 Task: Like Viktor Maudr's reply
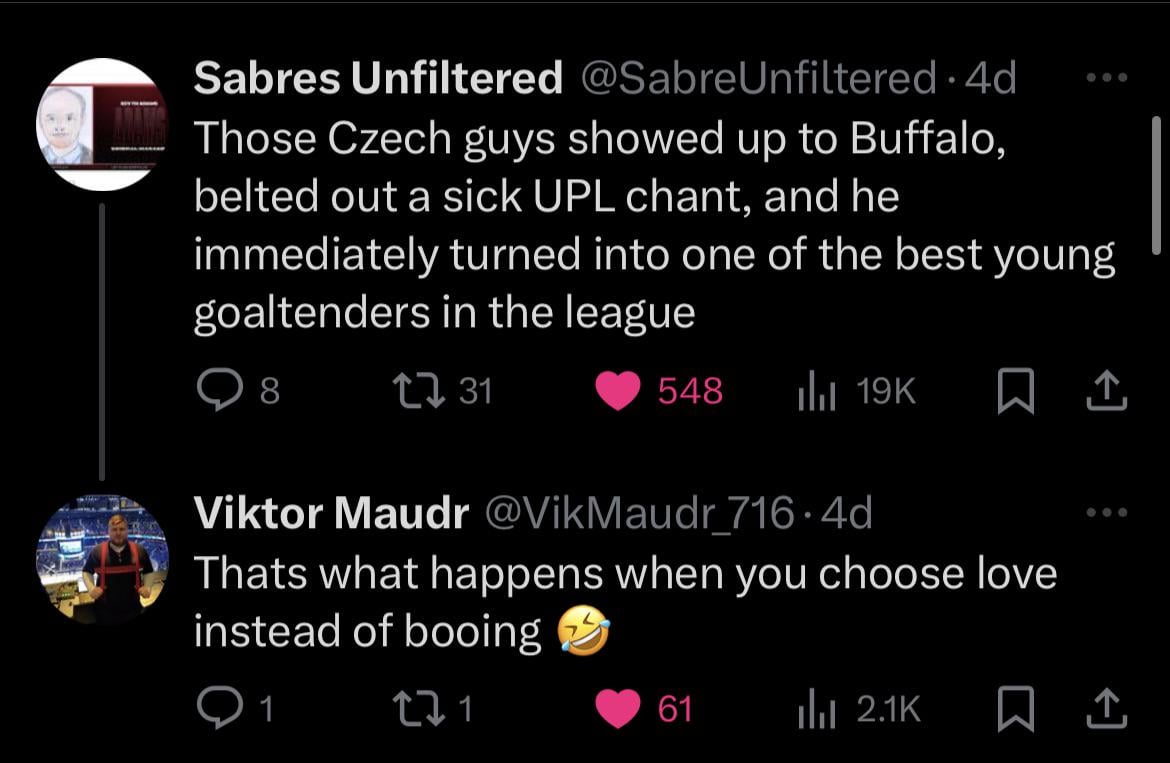click(x=618, y=709)
